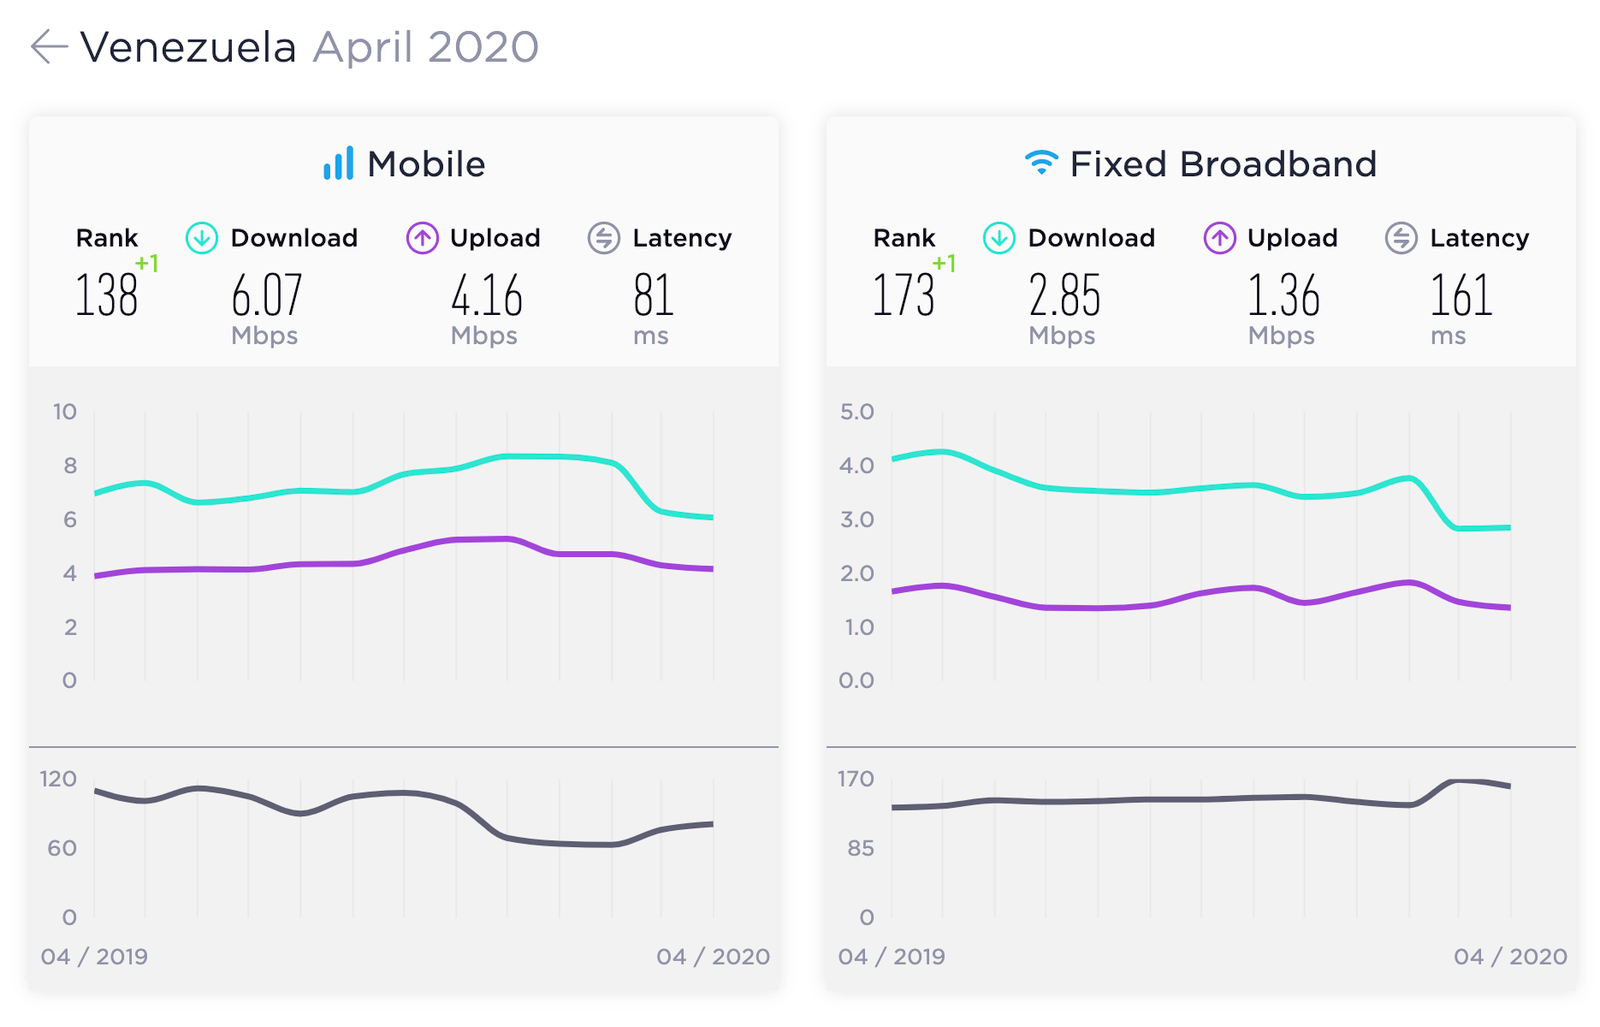Click the Fixed Broadband Download arrow icon

999,238
